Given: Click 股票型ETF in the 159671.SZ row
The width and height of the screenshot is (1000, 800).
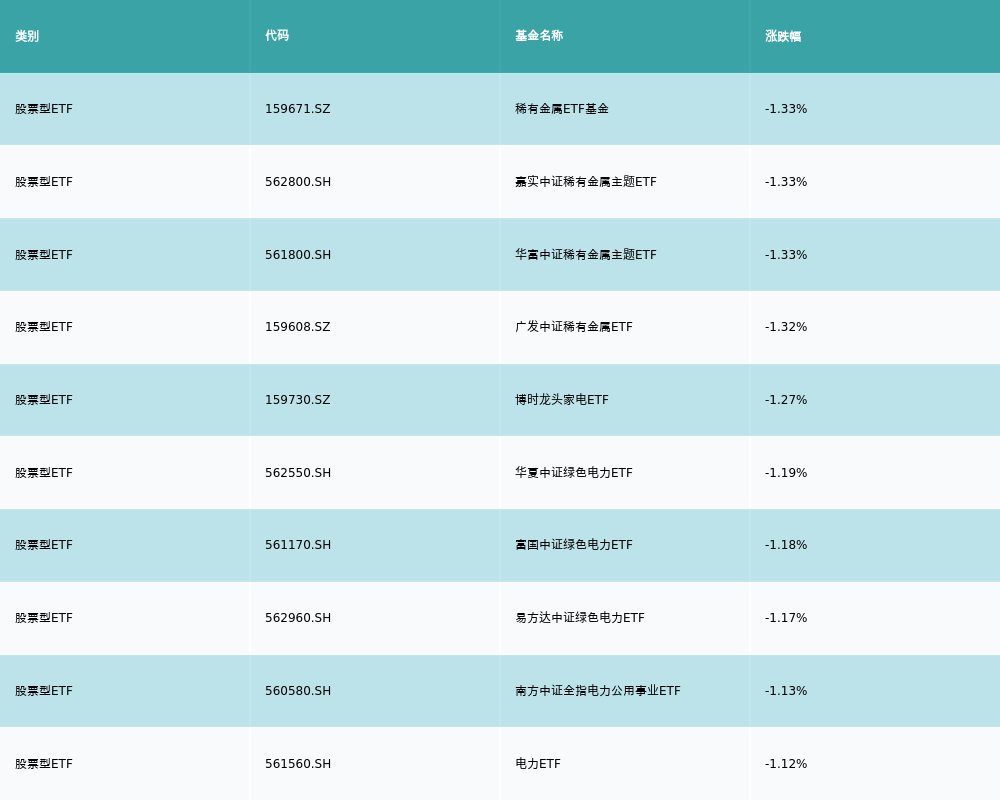Looking at the screenshot, I should click(44, 109).
